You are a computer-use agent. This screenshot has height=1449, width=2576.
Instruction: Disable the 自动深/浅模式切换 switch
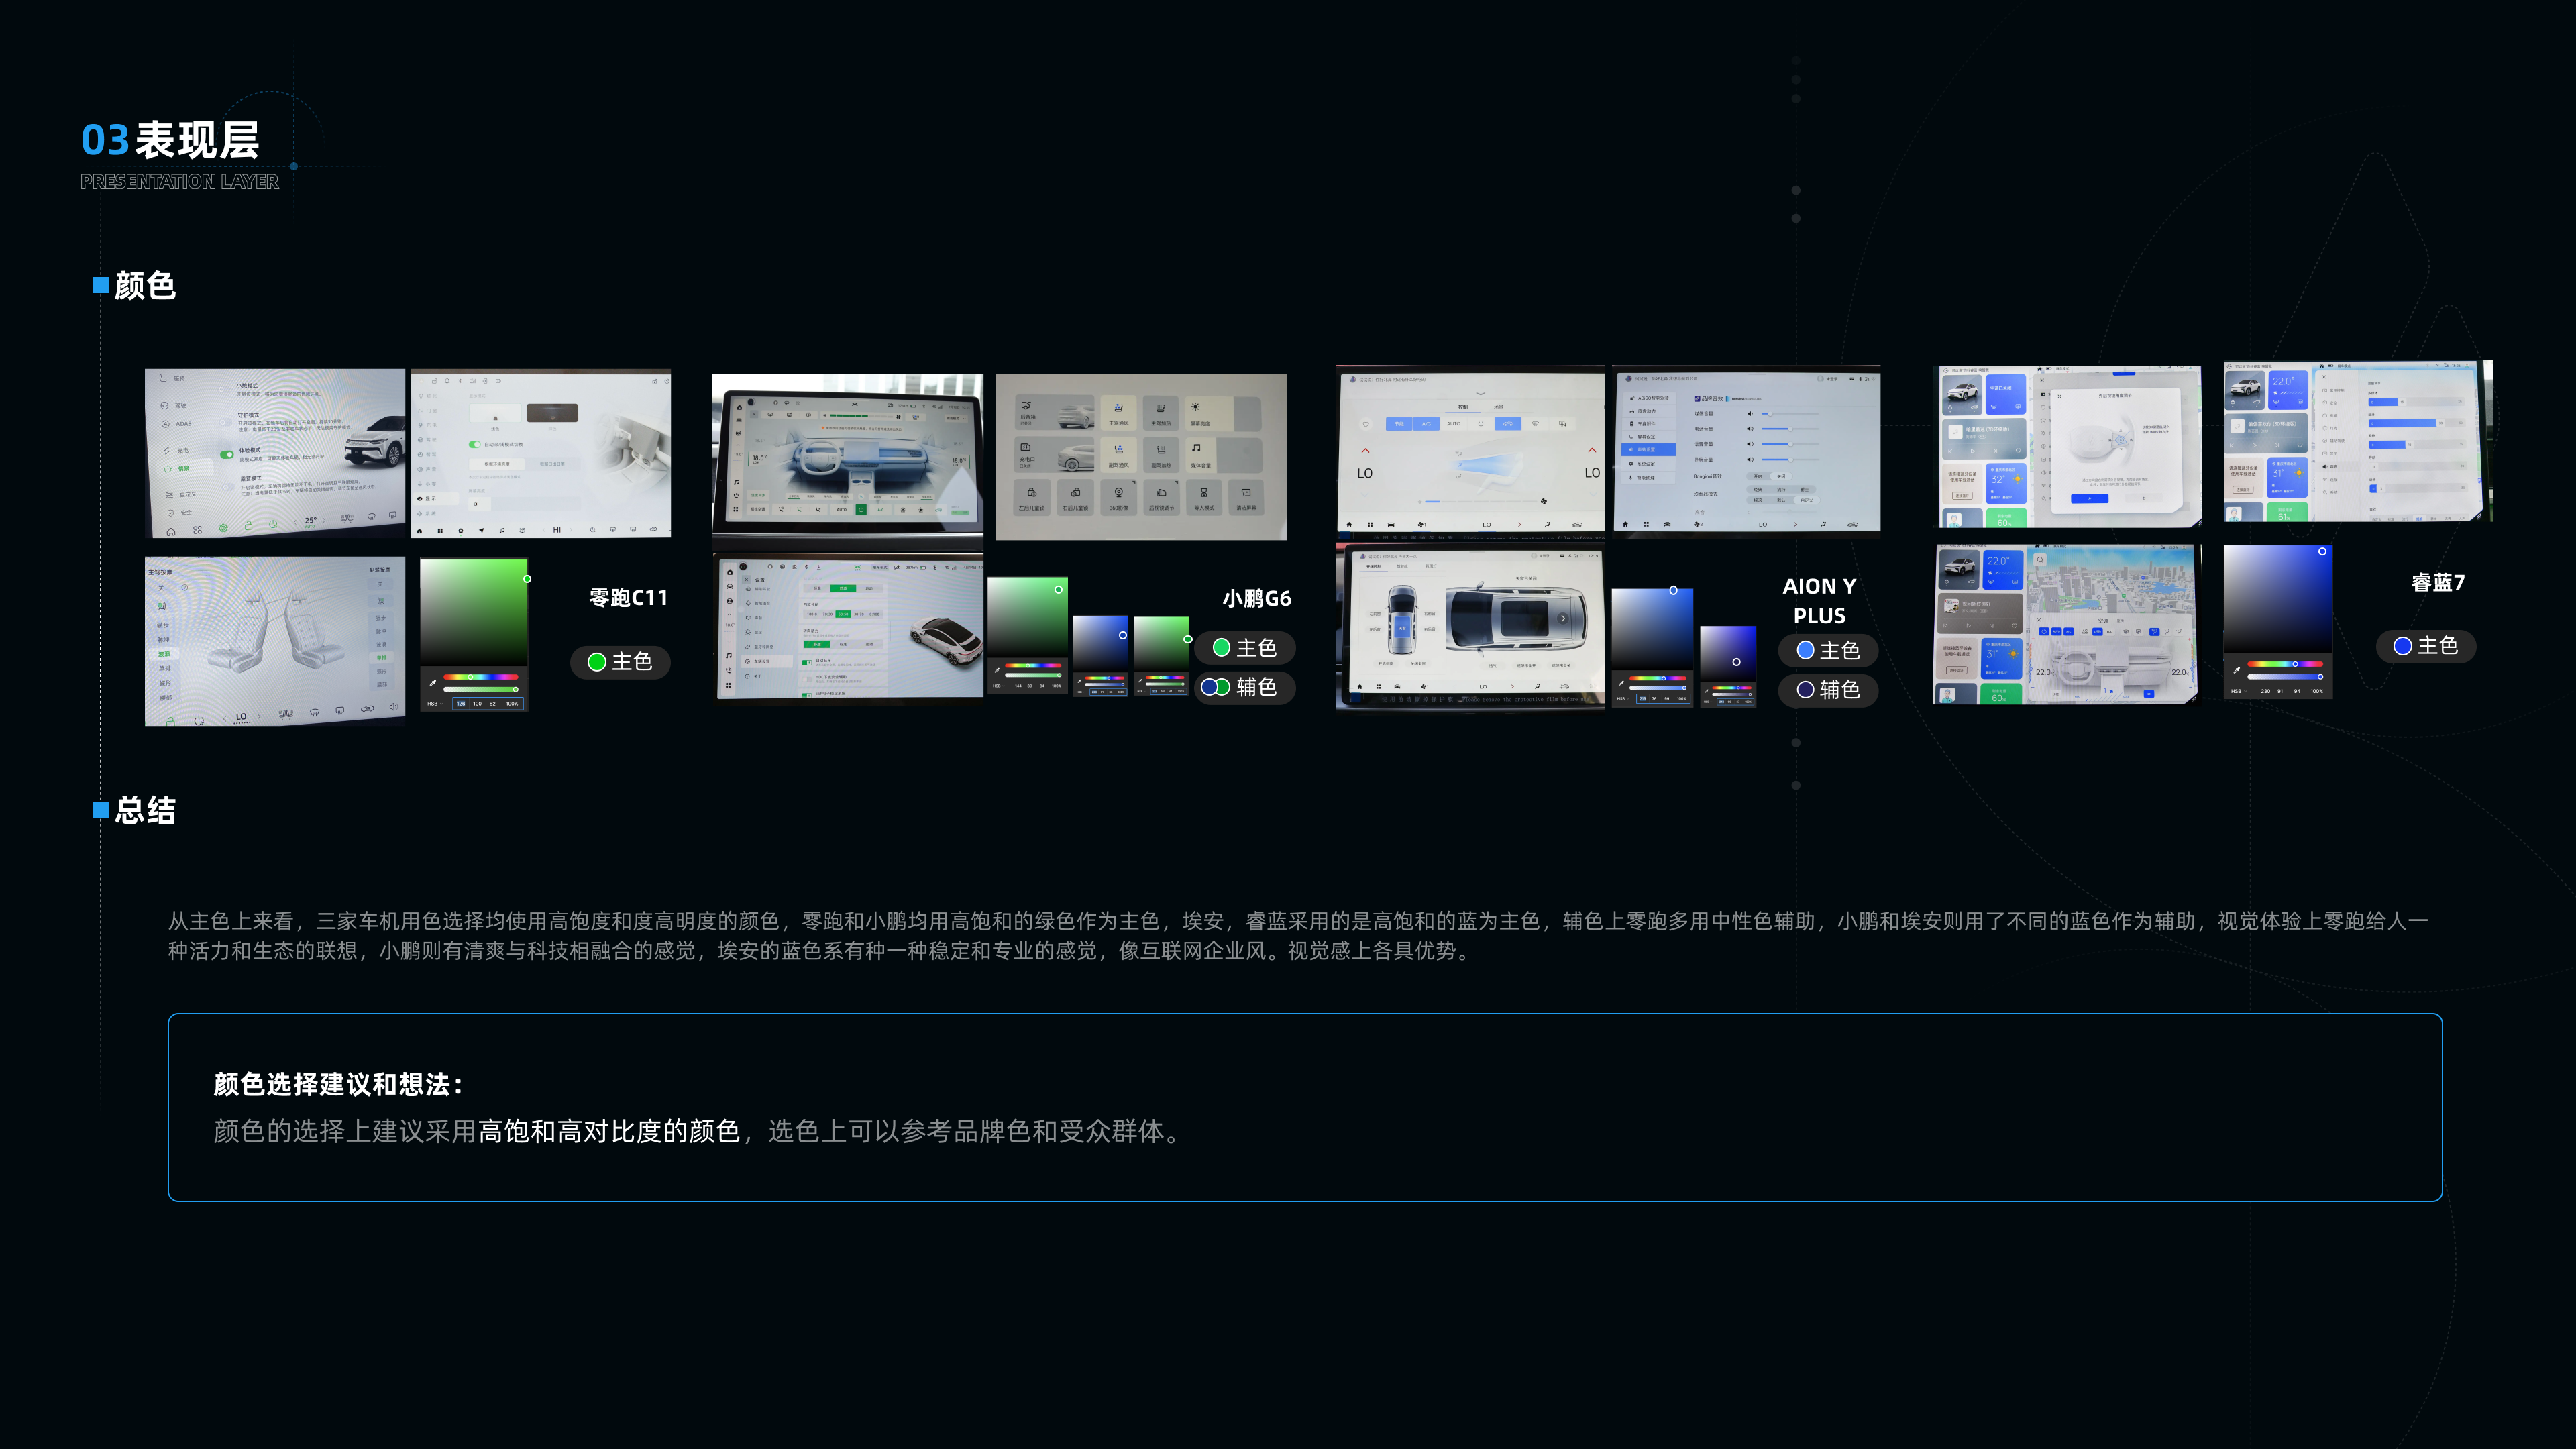475,445
